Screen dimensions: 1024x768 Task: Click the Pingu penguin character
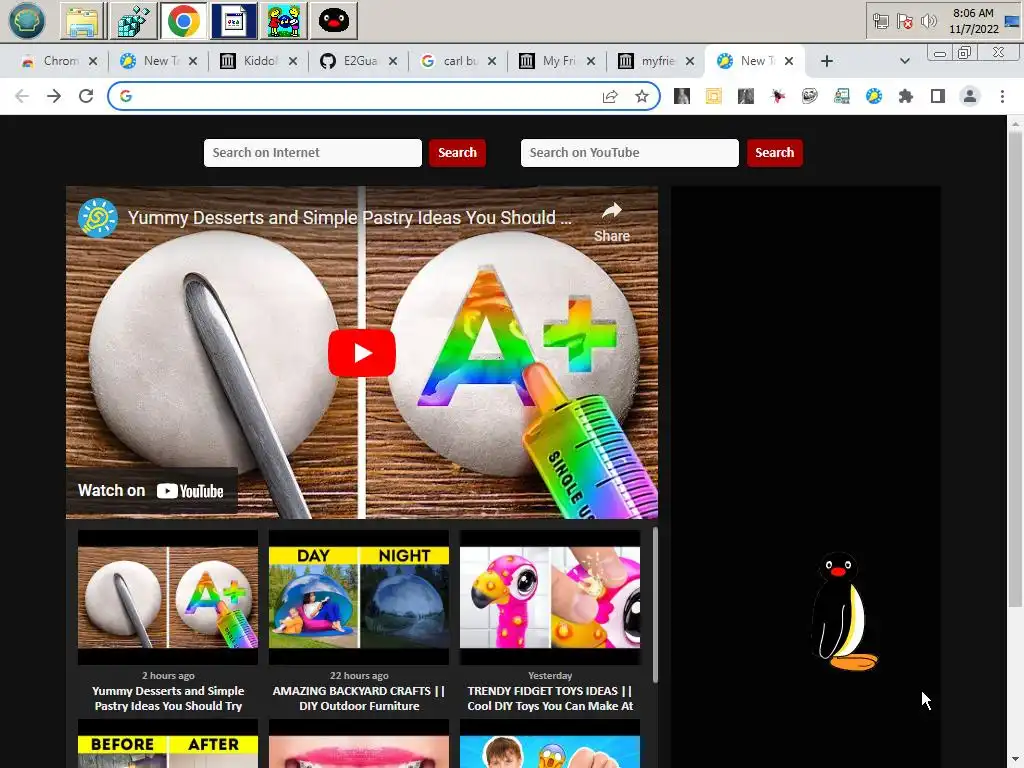tap(844, 612)
